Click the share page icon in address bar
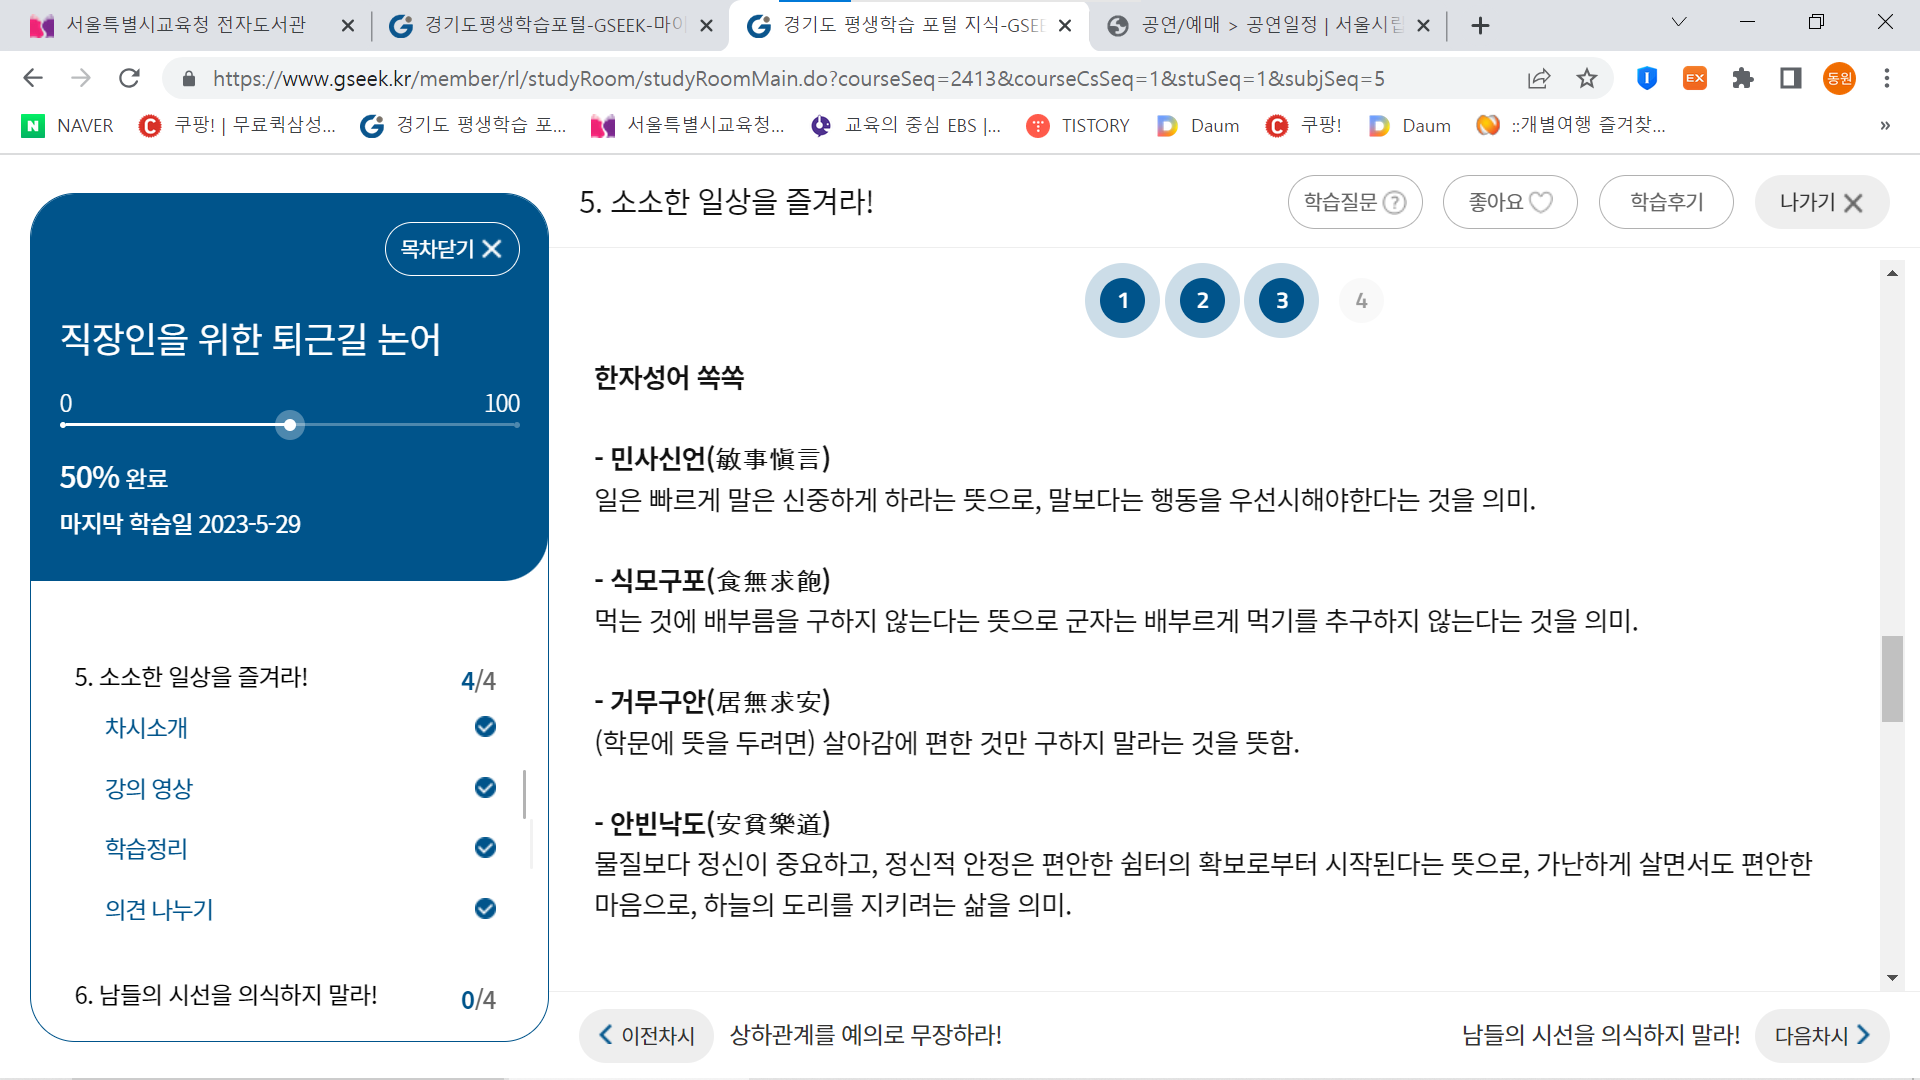This screenshot has width=1920, height=1080. (1539, 78)
